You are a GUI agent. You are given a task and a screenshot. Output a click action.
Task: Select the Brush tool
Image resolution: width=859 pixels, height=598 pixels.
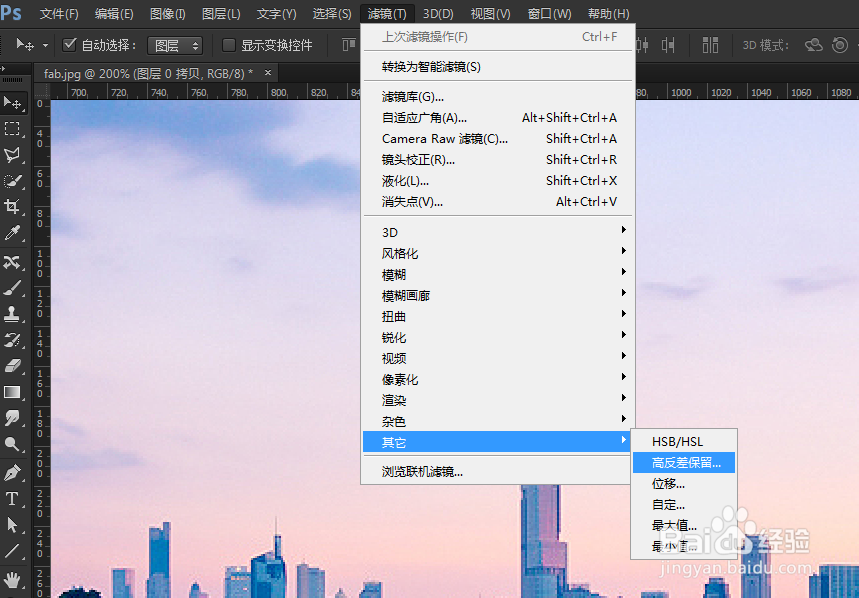point(12,288)
